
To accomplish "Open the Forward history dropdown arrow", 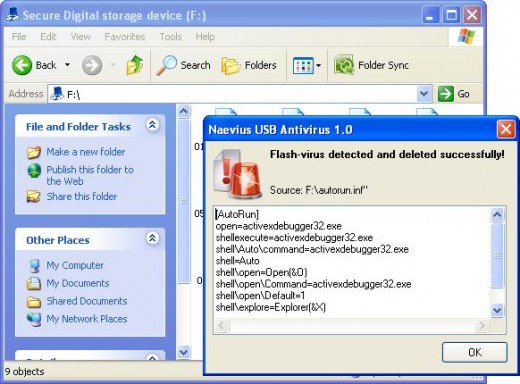I will [113, 65].
